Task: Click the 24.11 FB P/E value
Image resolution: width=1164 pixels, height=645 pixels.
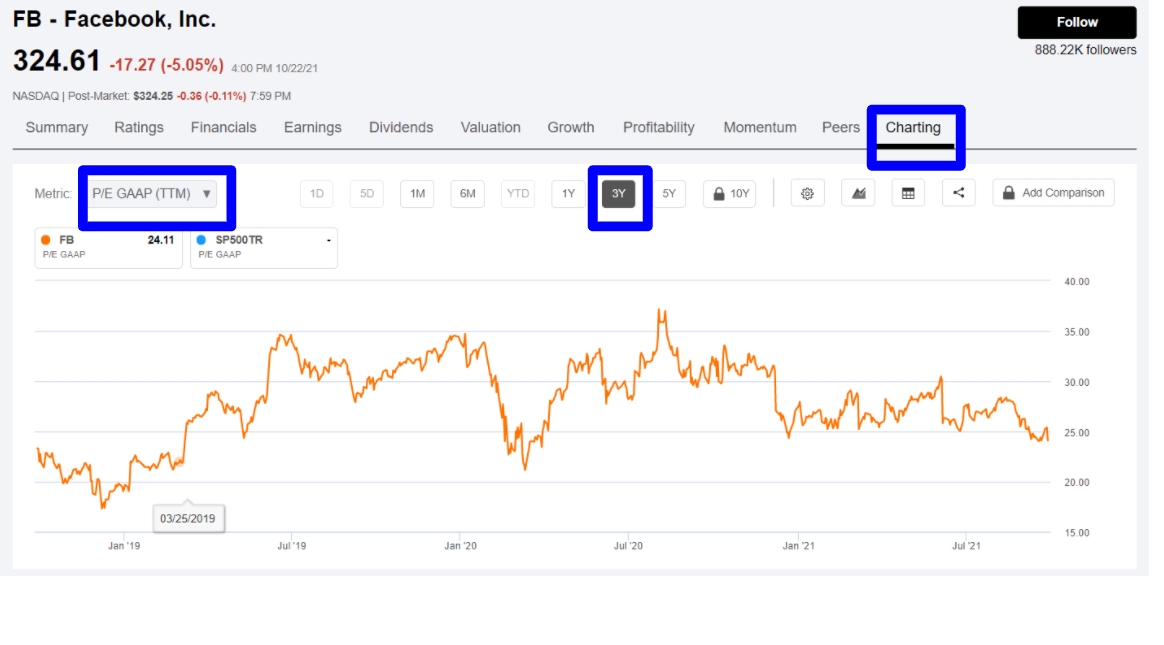Action: coord(160,240)
